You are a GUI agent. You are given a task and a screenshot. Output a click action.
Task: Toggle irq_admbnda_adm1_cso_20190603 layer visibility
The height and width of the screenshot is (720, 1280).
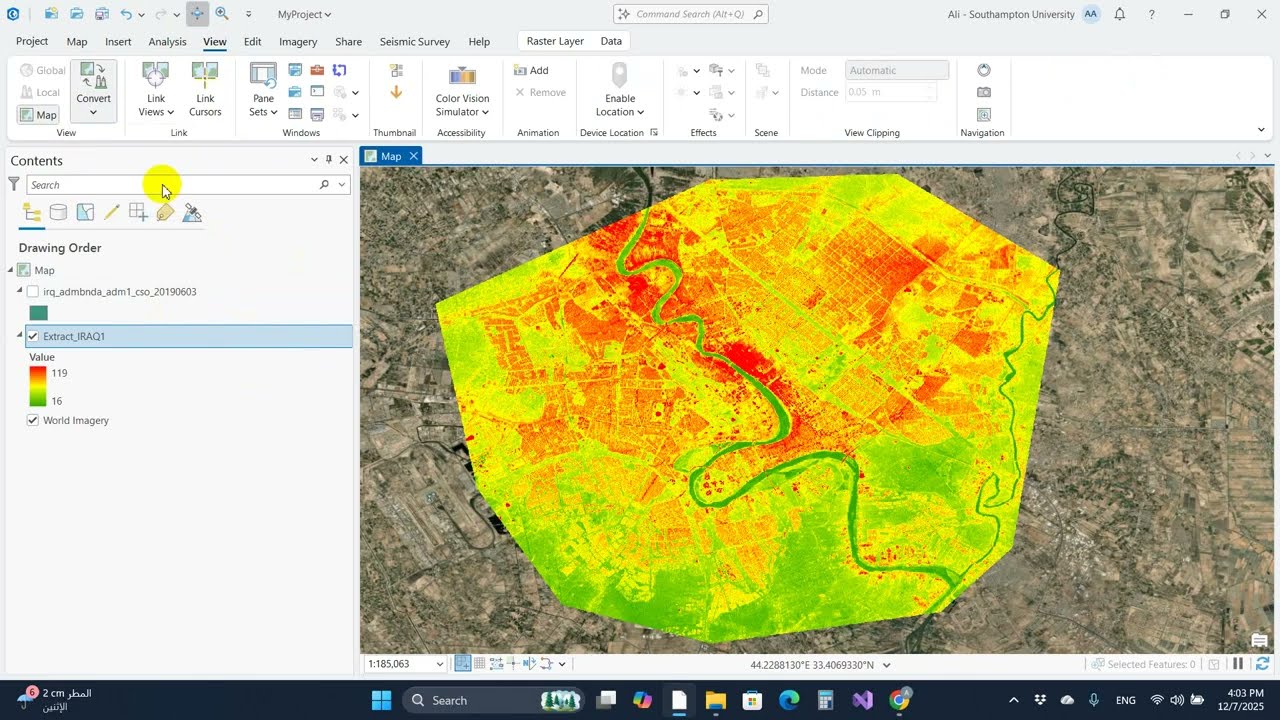coord(33,292)
